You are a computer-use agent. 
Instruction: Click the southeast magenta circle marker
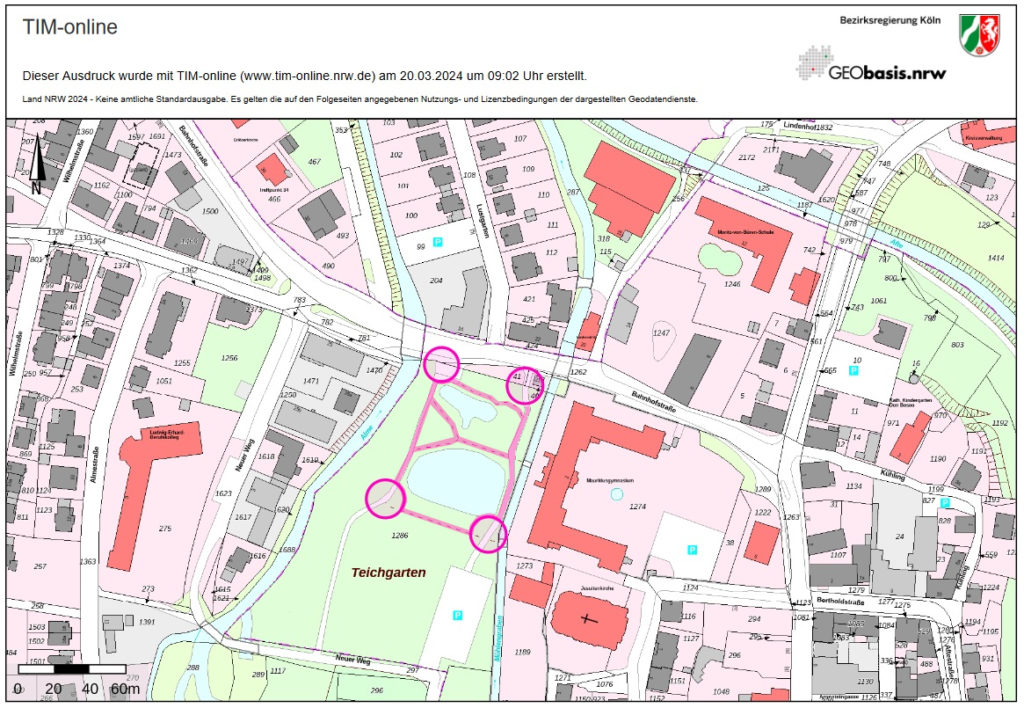point(488,534)
